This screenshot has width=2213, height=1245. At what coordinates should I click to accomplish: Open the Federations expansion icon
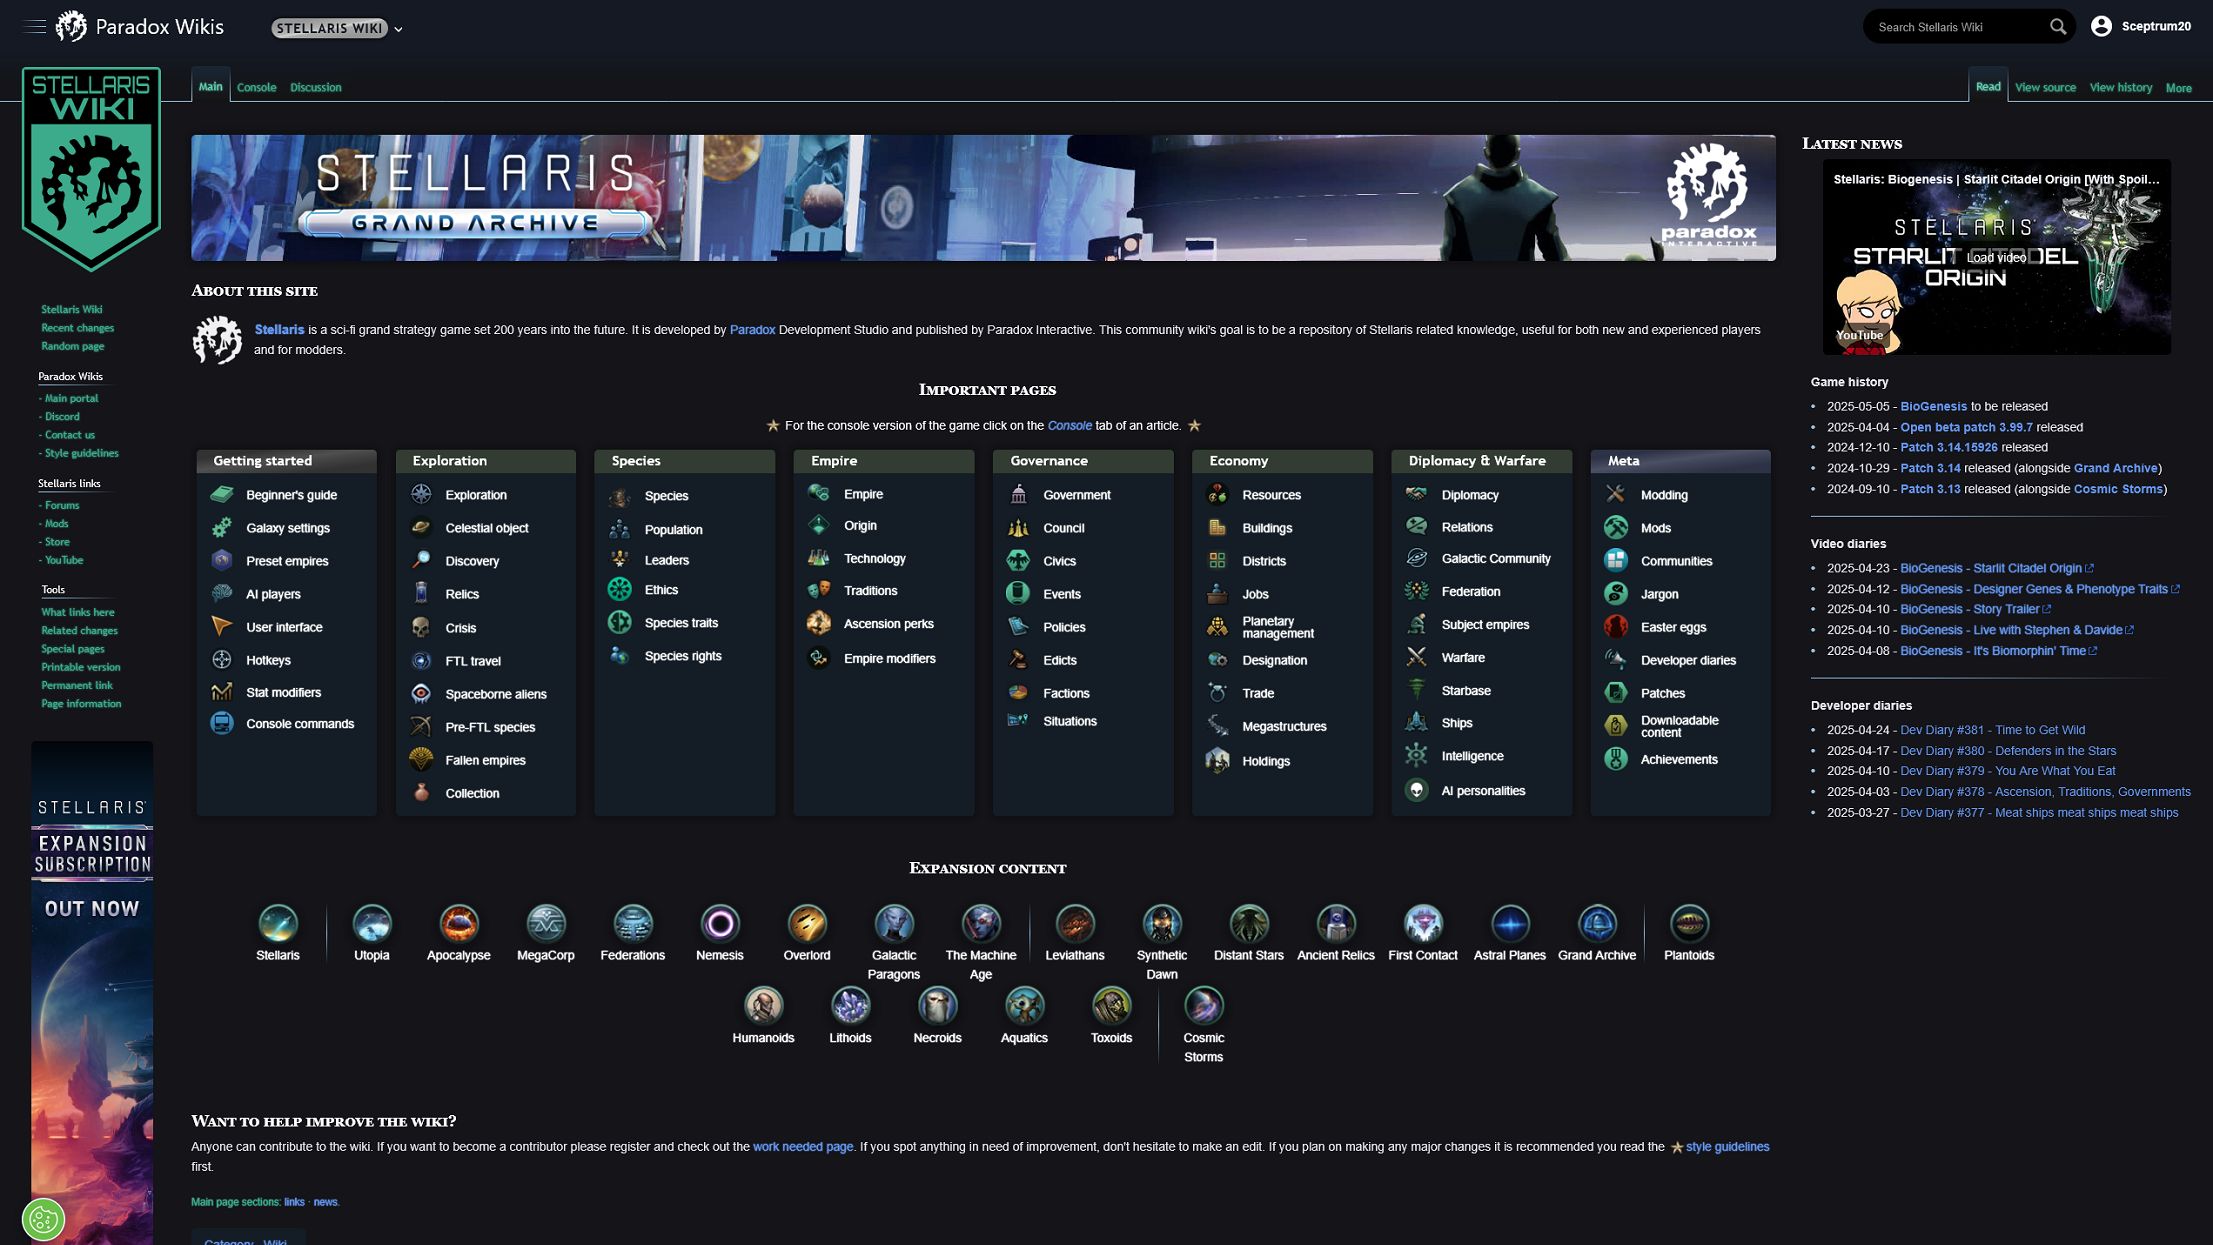point(633,923)
